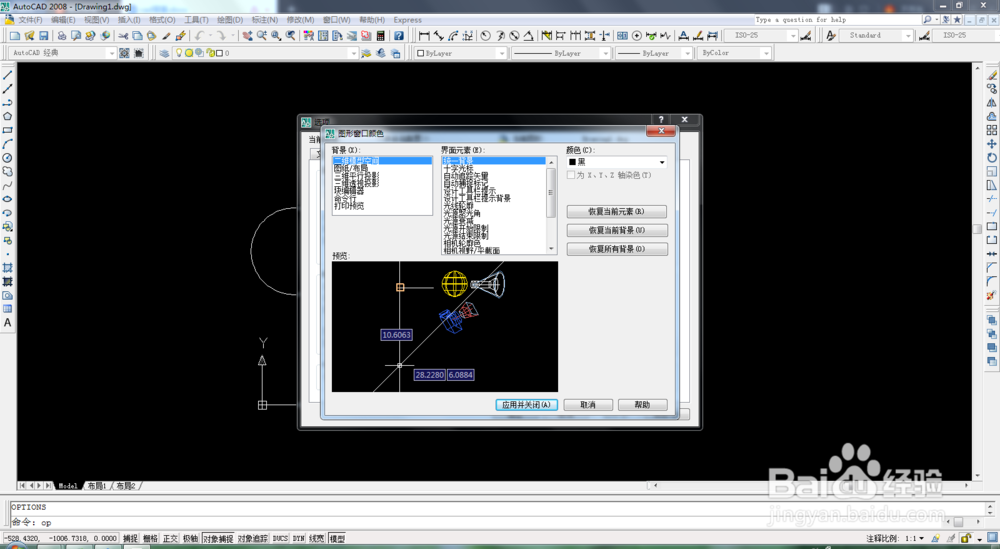Select the Erase tool in Modify toolbar
Image resolution: width=1000 pixels, height=549 pixels.
point(992,75)
